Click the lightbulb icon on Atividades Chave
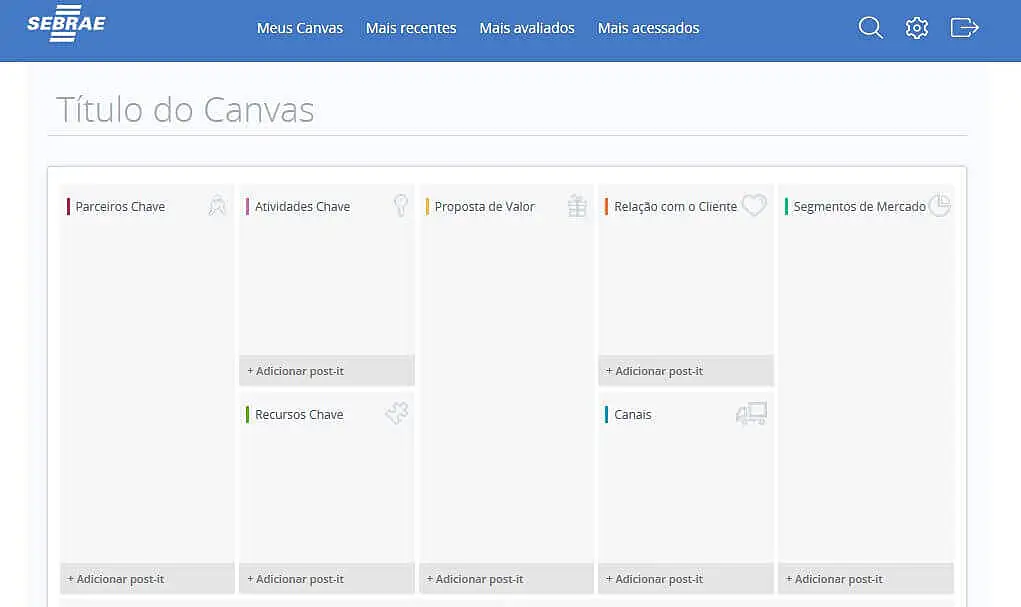The width and height of the screenshot is (1021, 607). 399,205
